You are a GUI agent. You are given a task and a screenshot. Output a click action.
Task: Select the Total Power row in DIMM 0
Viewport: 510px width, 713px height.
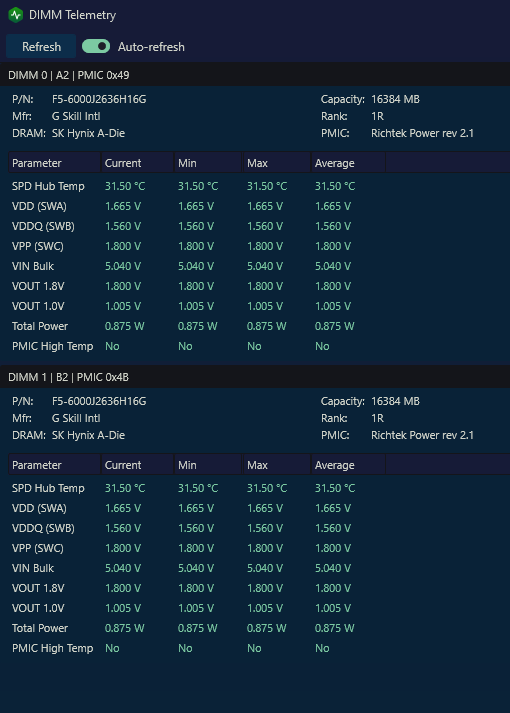point(259,326)
